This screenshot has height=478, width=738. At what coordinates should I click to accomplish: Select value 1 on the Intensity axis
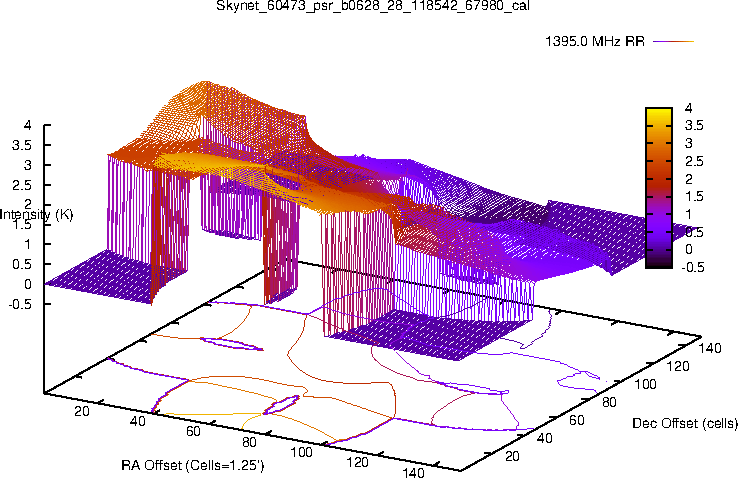27,244
